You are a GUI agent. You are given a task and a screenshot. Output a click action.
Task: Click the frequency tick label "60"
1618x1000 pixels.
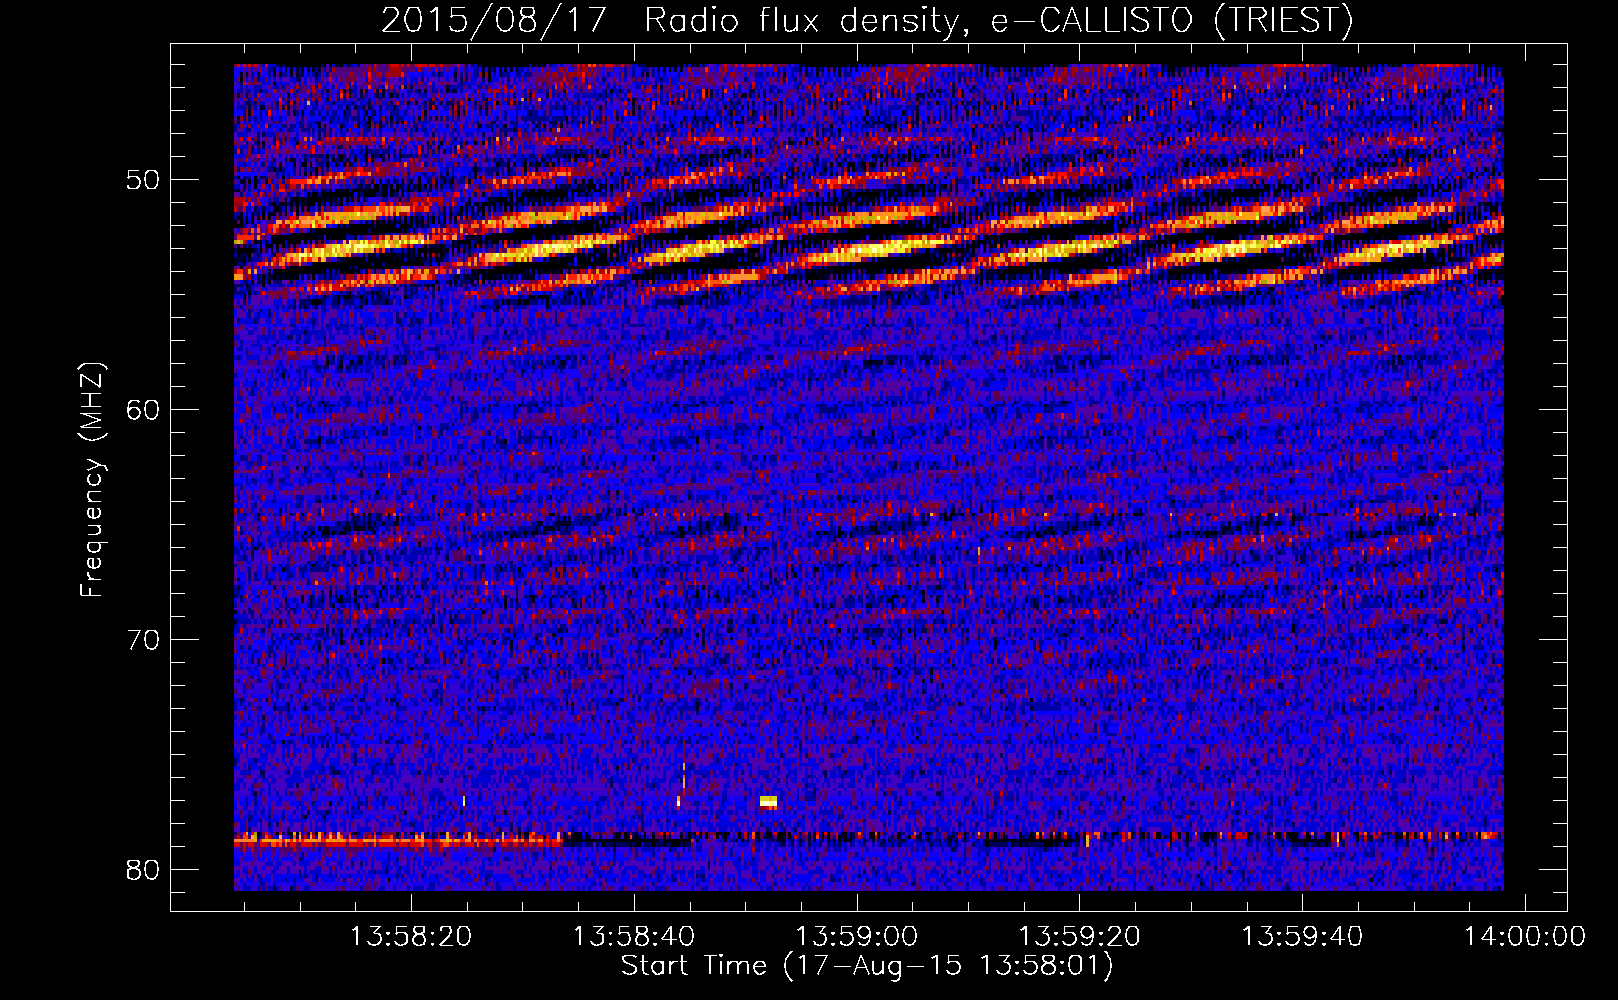tap(144, 410)
